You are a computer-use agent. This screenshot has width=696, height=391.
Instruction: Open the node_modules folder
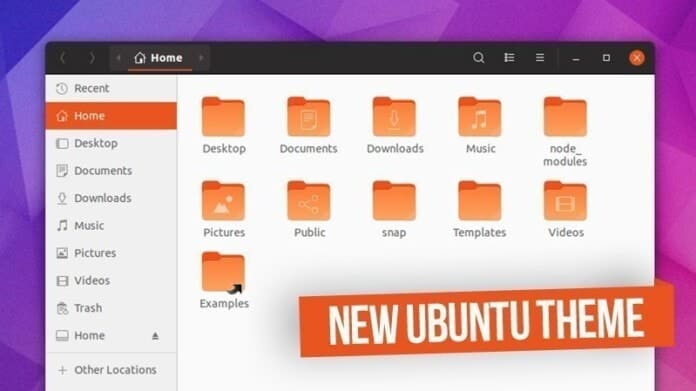click(x=565, y=117)
